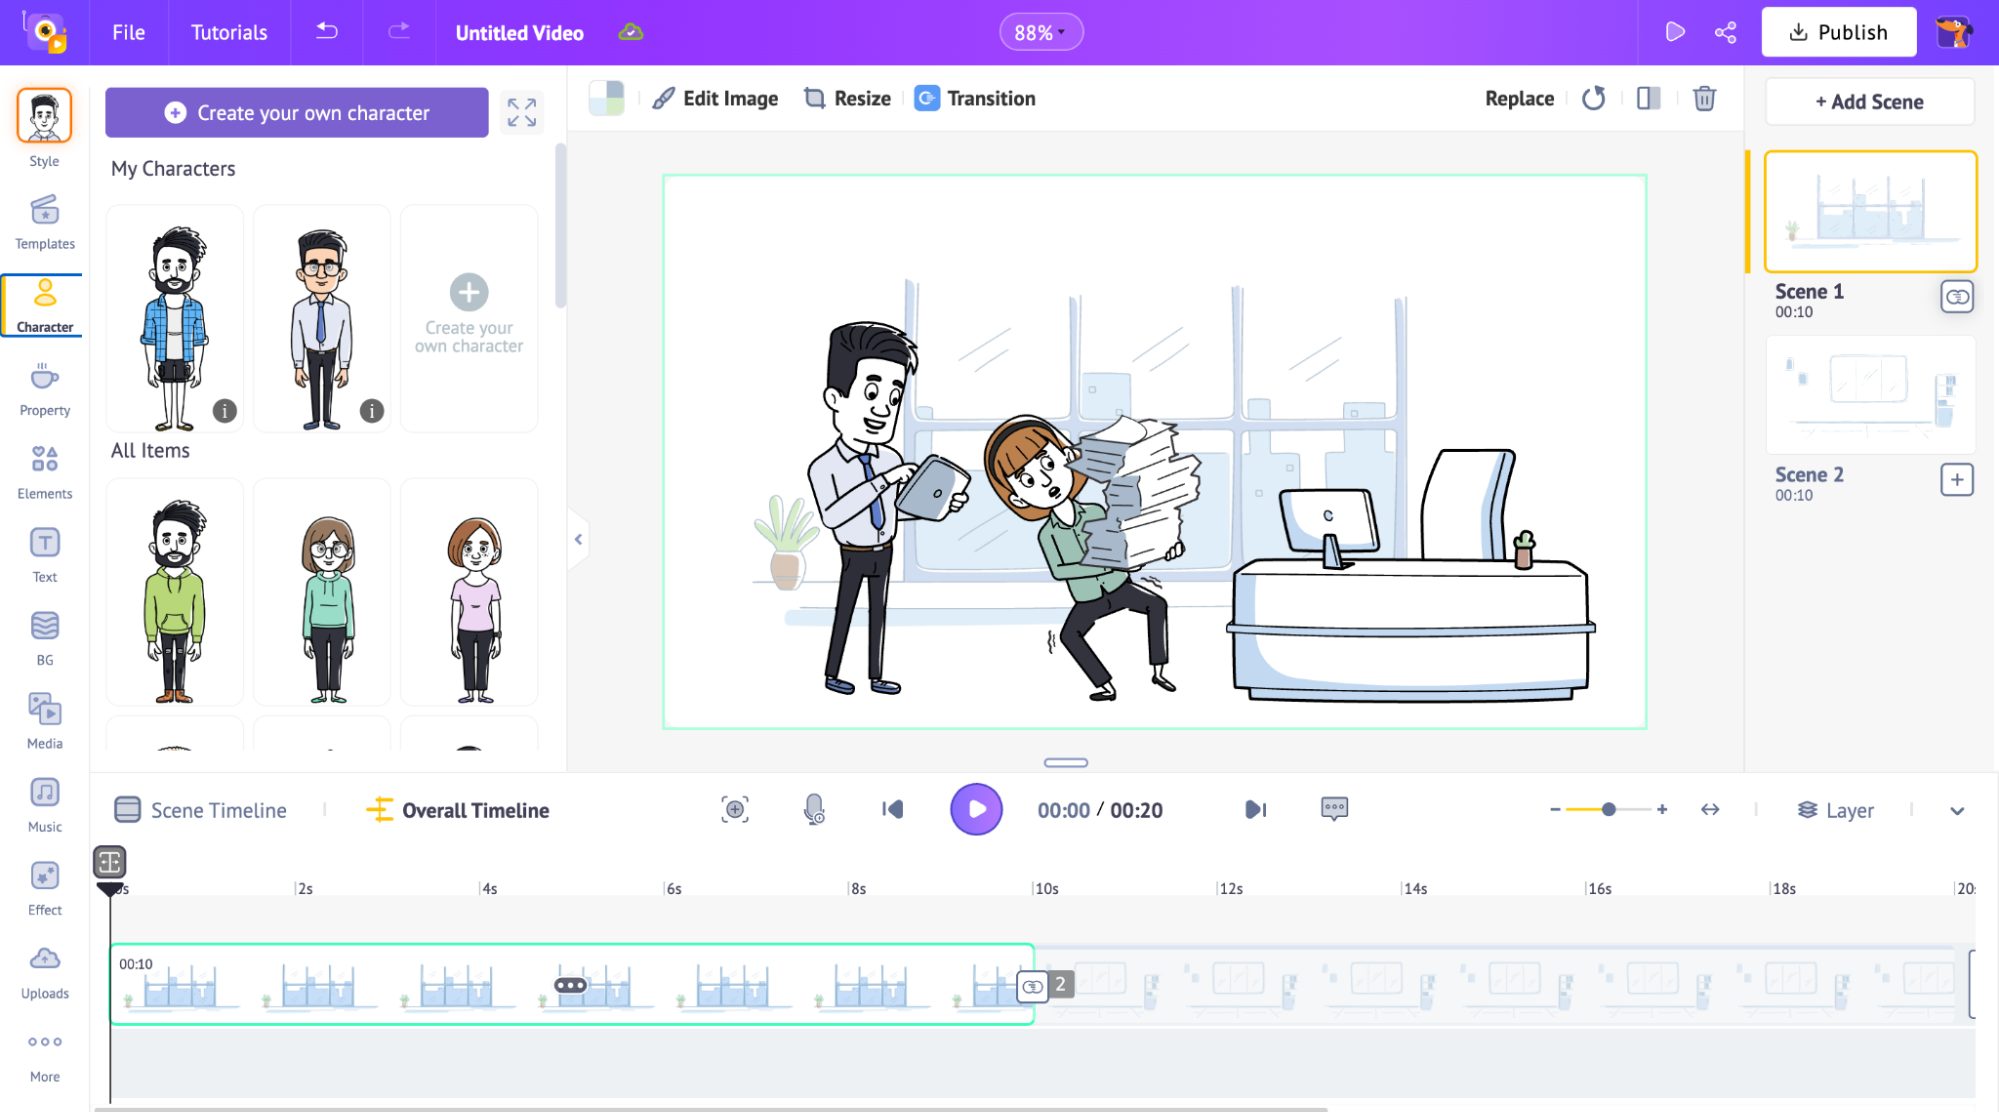Open the More options in sidebar
1999x1112 pixels.
44,1056
